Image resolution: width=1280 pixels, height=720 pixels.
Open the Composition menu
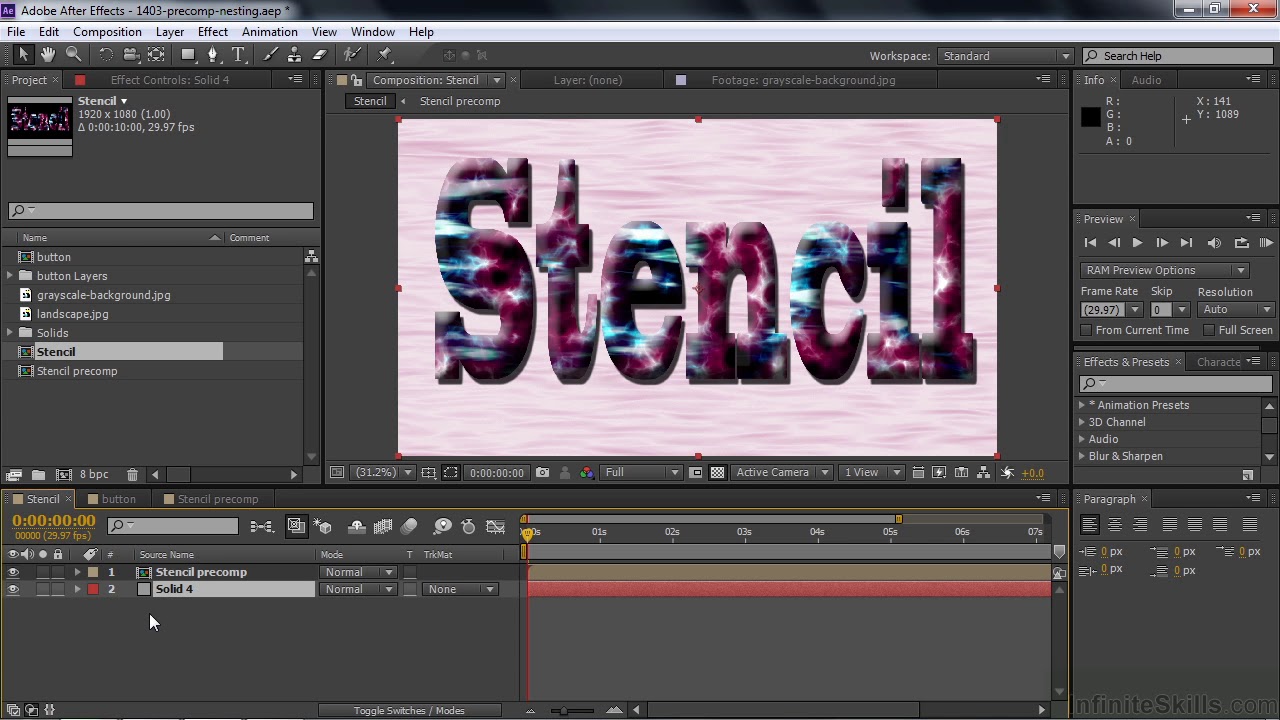pyautogui.click(x=107, y=32)
